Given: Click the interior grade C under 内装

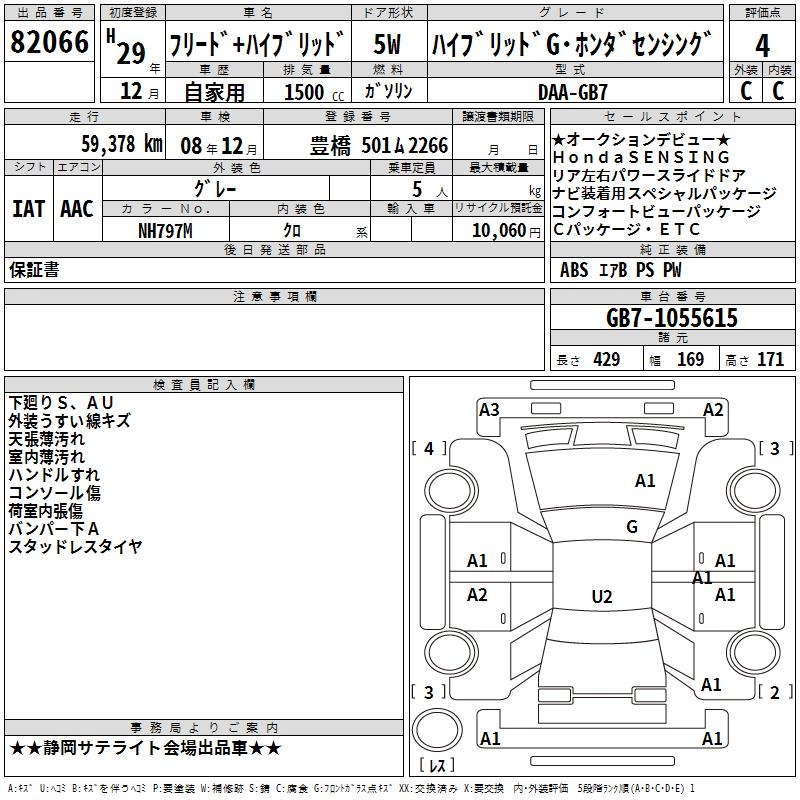Looking at the screenshot, I should (779, 90).
